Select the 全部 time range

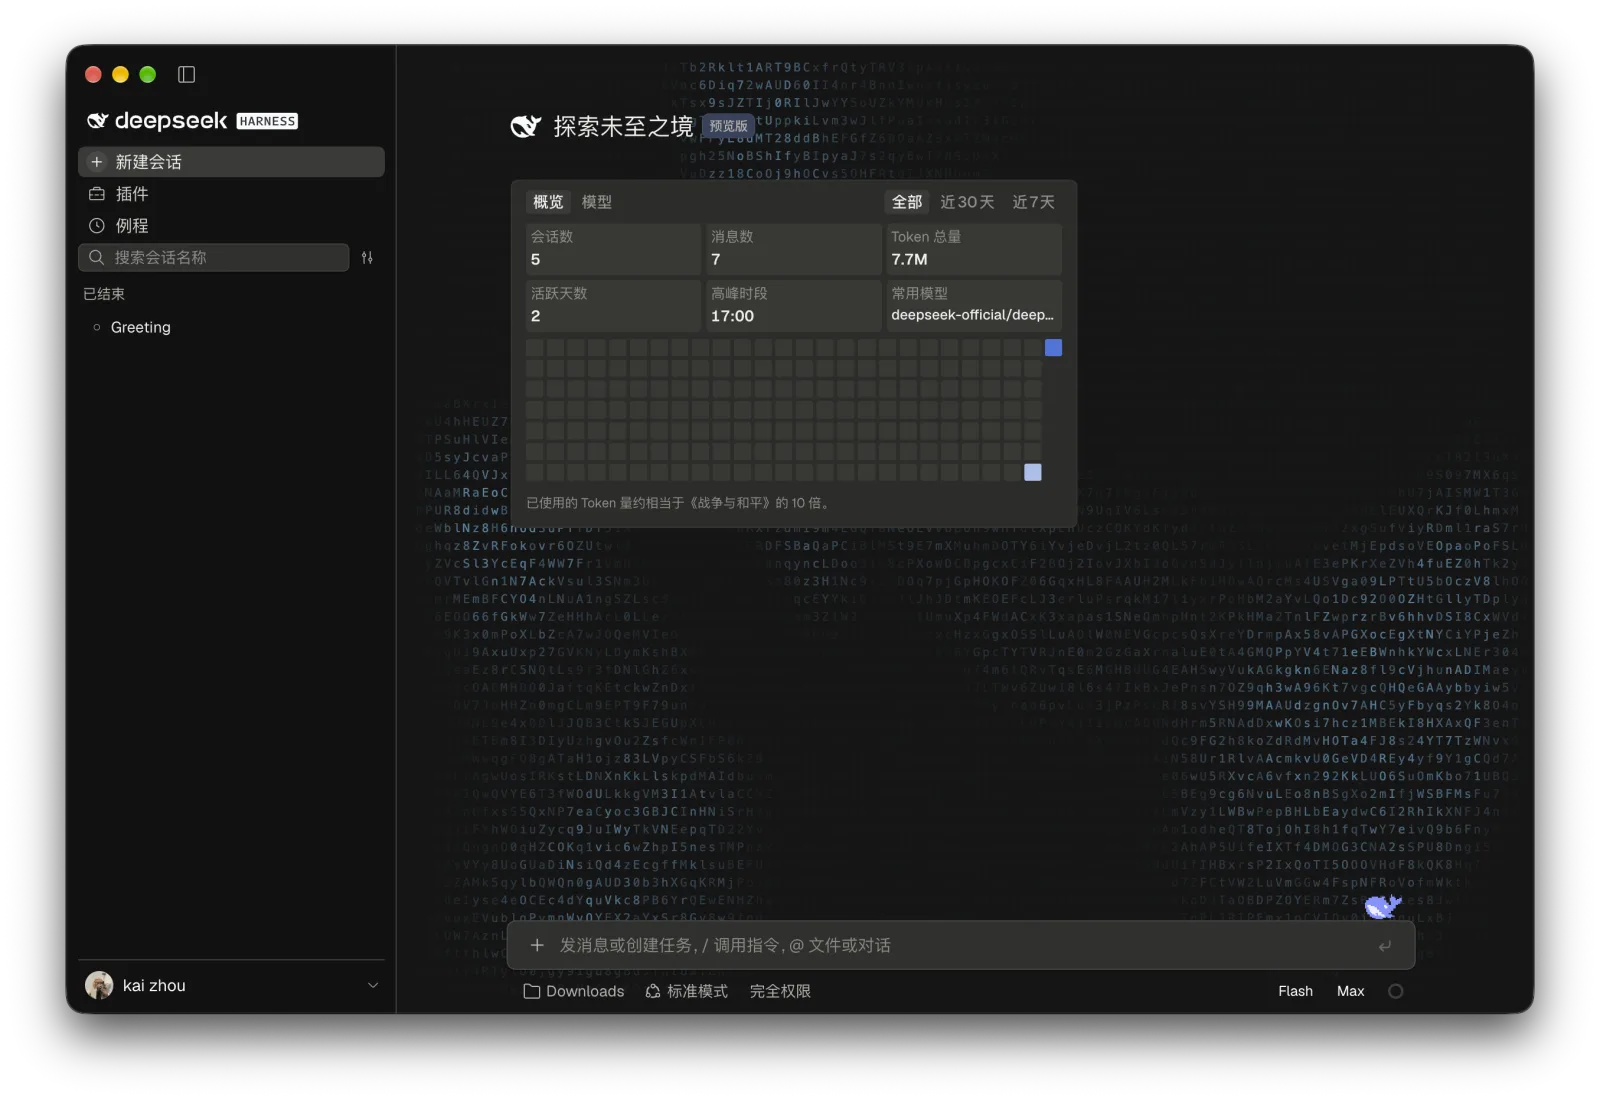coord(907,202)
